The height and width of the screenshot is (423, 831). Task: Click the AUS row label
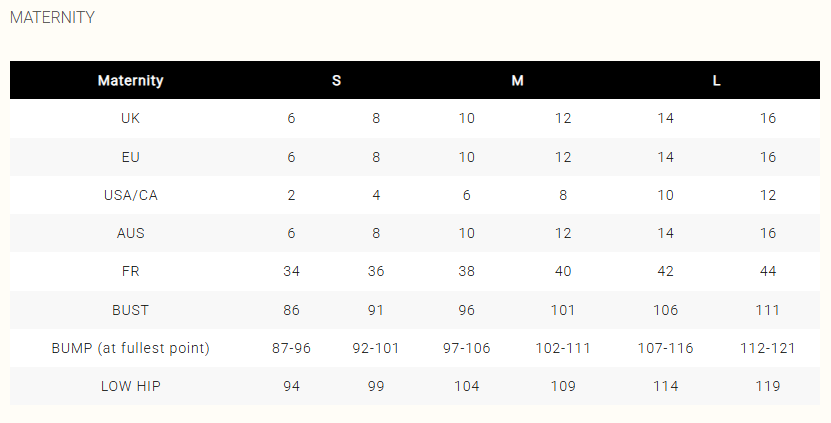coord(131,233)
